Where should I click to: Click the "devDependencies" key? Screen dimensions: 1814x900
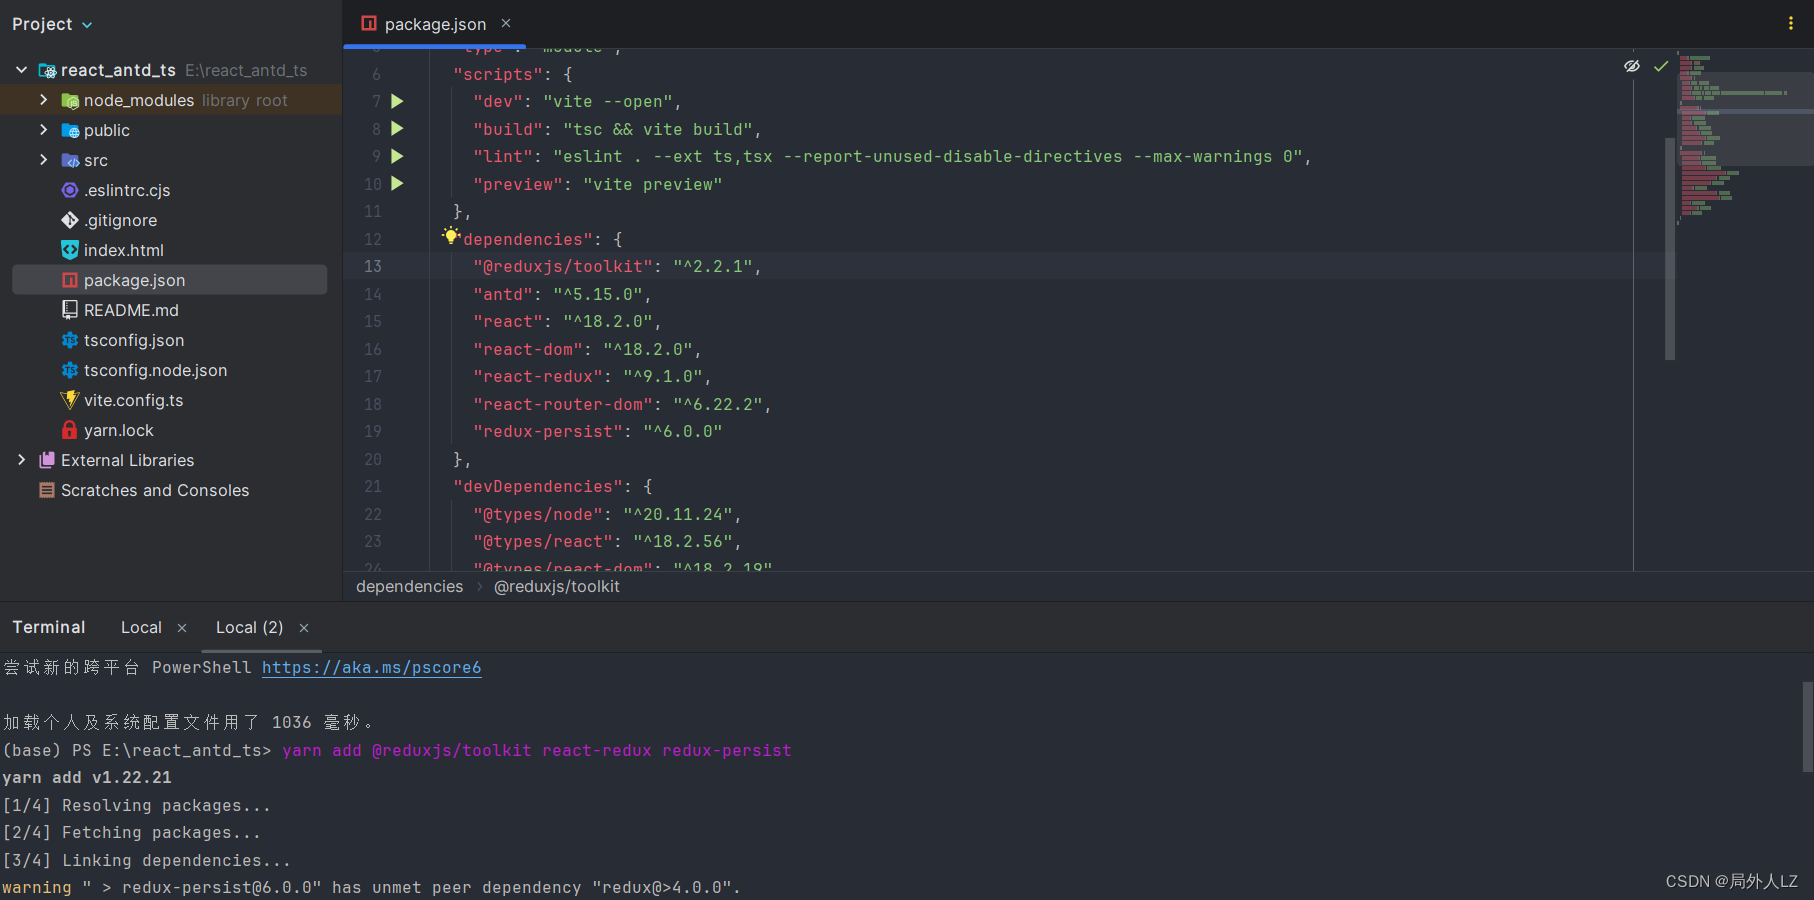538,487
